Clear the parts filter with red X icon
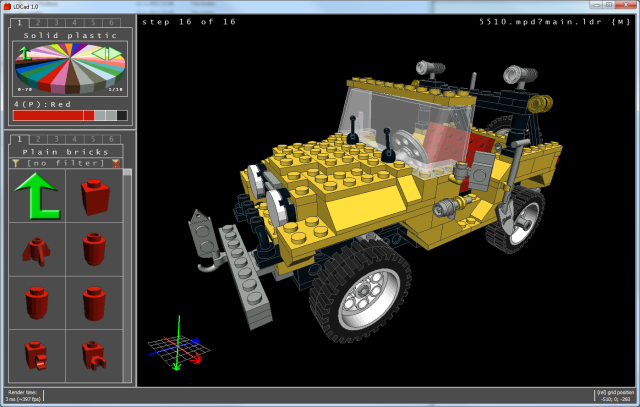 pos(116,162)
